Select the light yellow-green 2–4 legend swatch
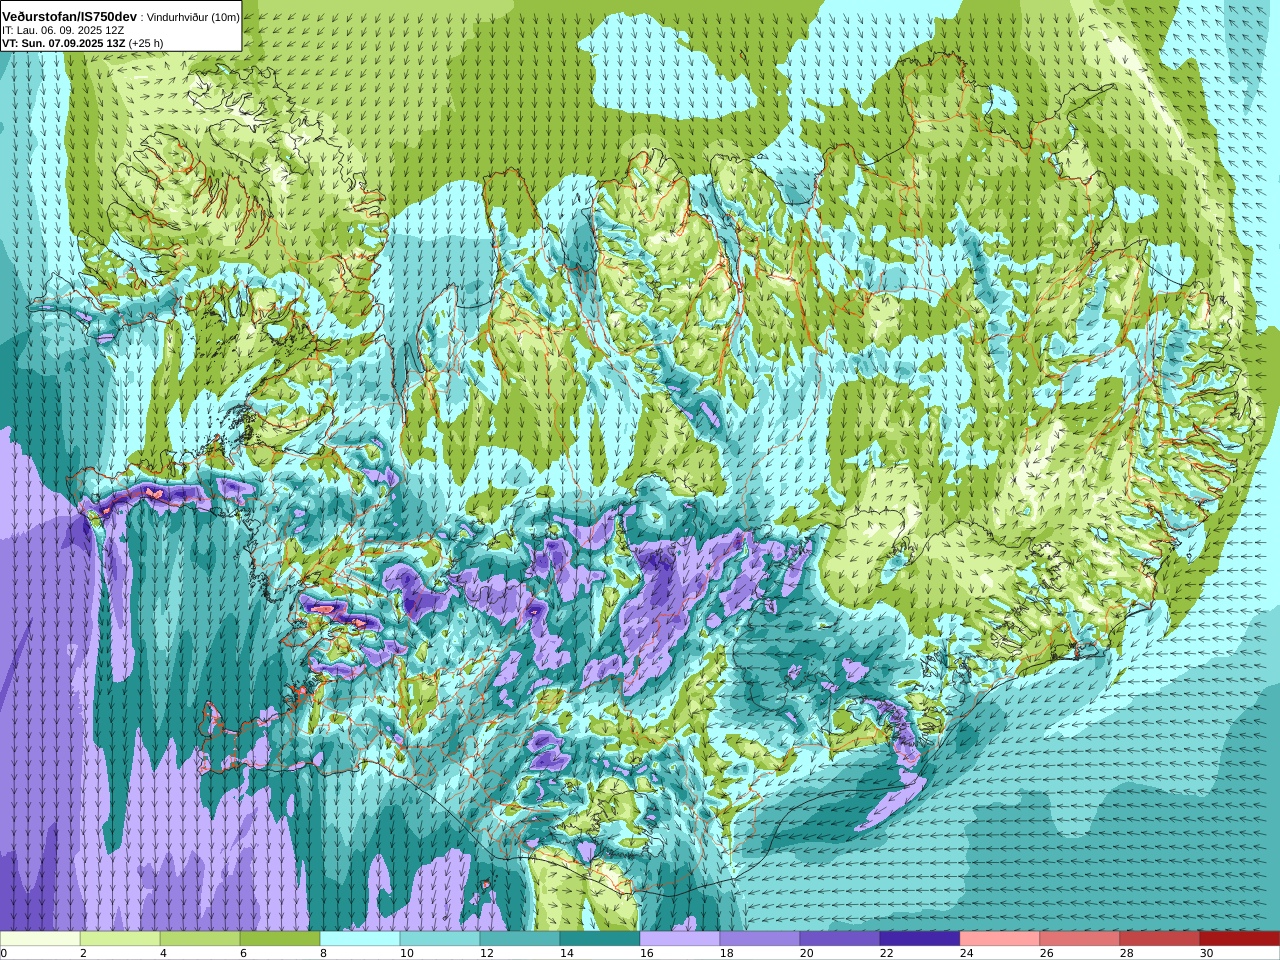 tap(120, 939)
